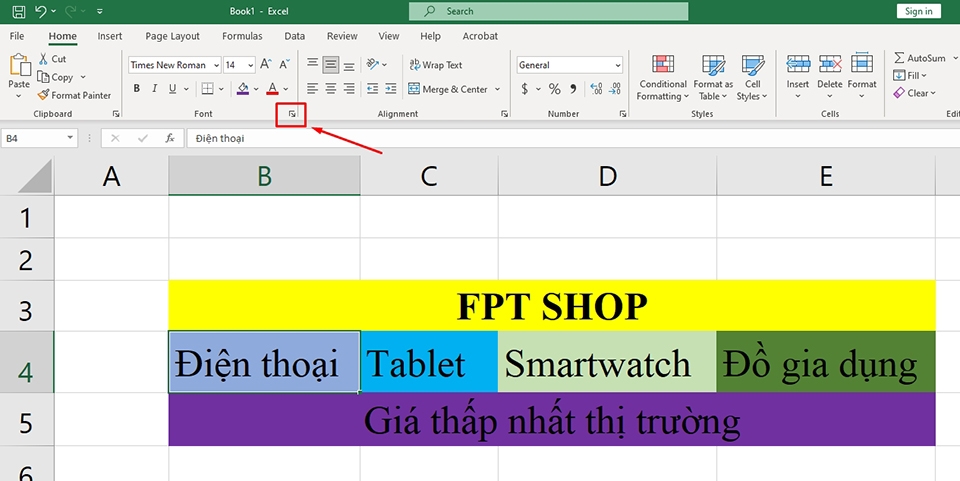This screenshot has width=960, height=481.
Task: Switch to the Formulas tab
Action: click(x=242, y=36)
